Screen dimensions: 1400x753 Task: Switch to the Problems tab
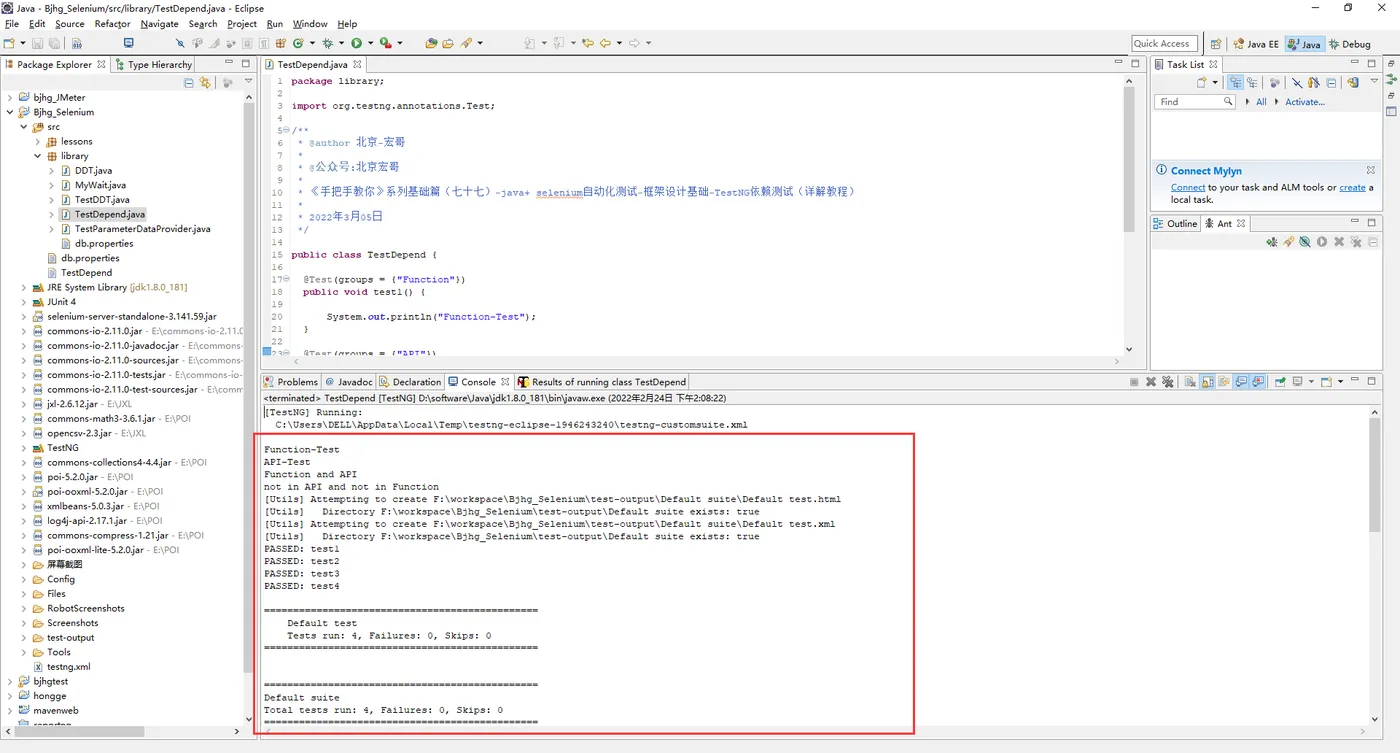click(x=290, y=382)
